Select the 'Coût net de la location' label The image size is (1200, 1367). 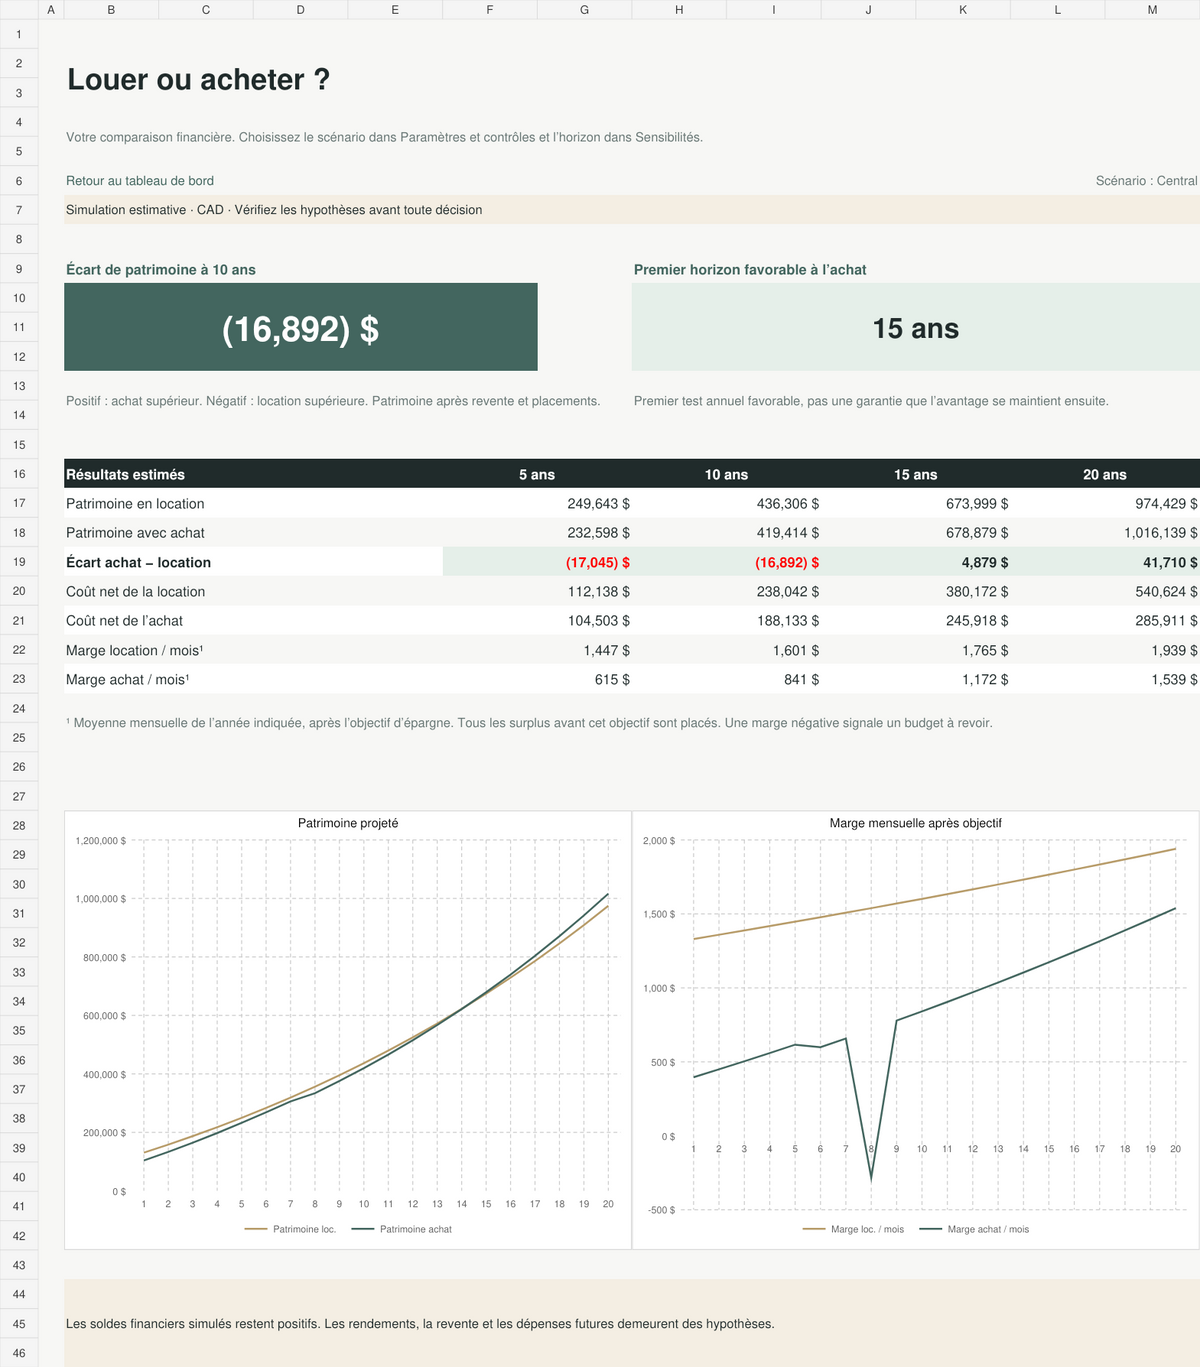[135, 592]
